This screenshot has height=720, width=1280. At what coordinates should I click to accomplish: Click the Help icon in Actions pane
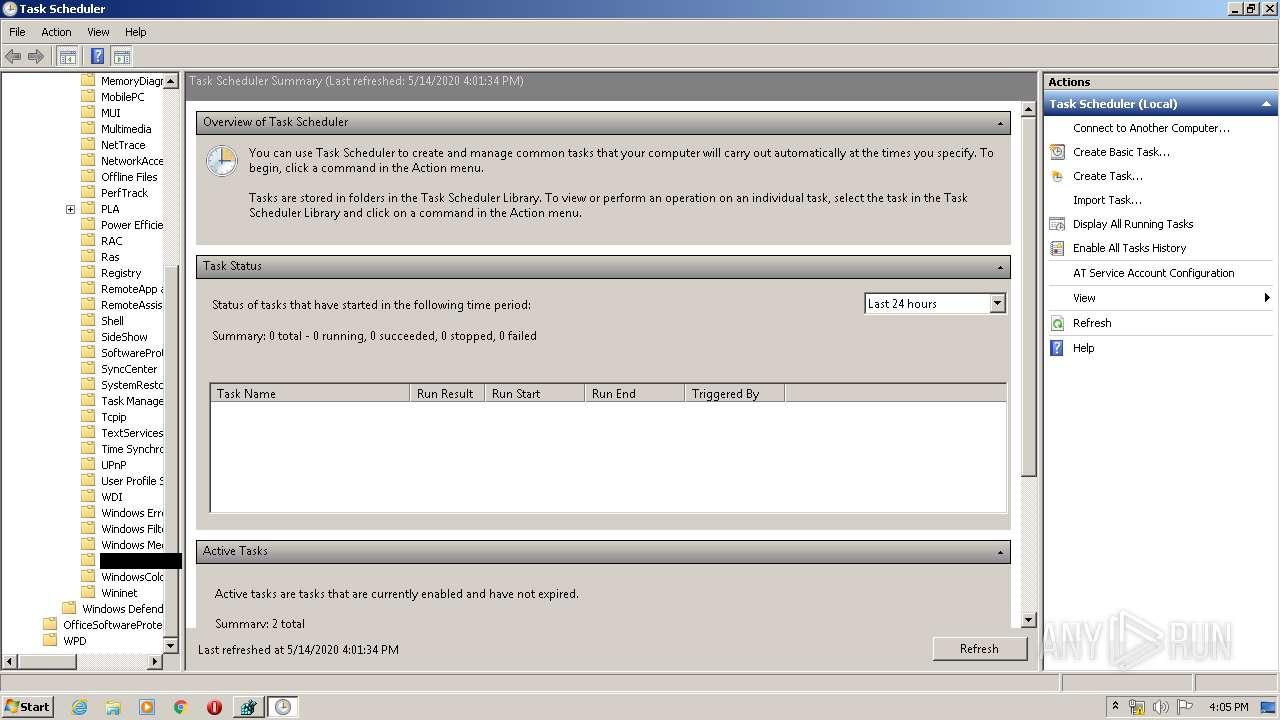pos(1057,348)
